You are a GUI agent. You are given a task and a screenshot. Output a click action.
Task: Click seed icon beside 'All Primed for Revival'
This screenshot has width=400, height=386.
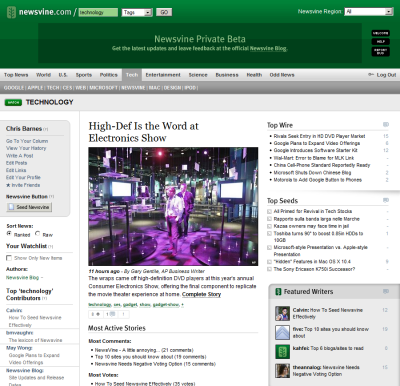(269, 211)
